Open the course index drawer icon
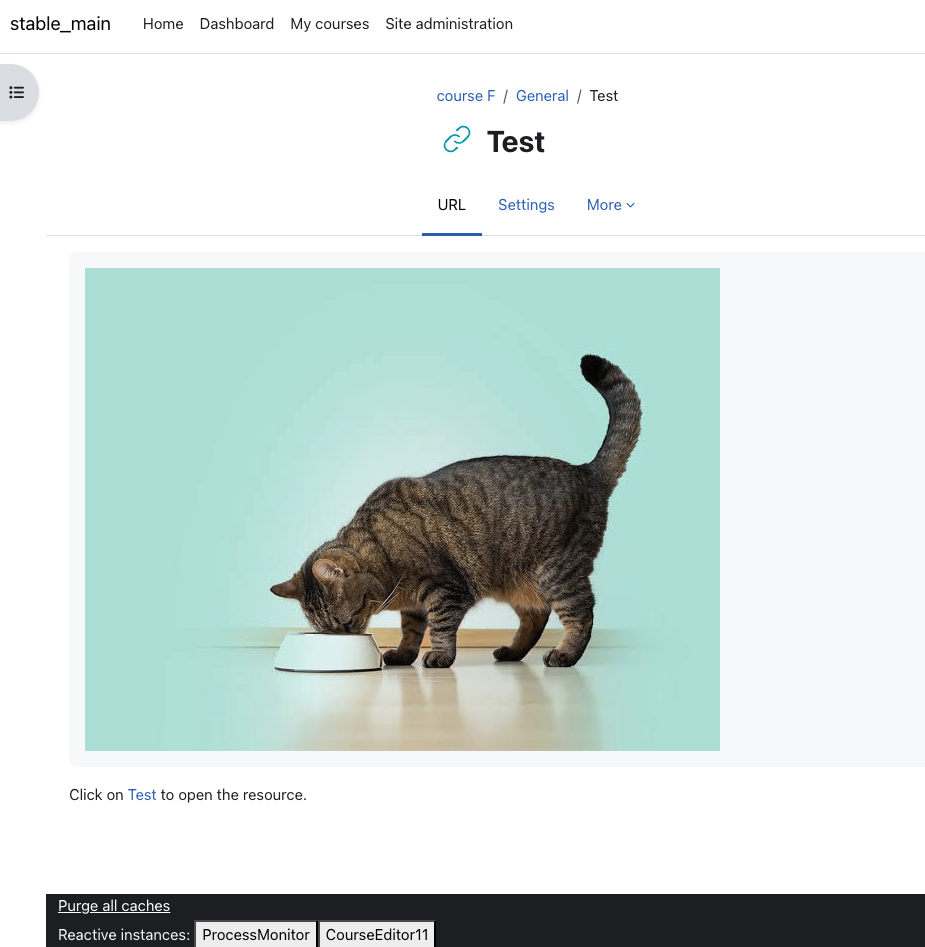Image resolution: width=925 pixels, height=947 pixels. point(17,92)
